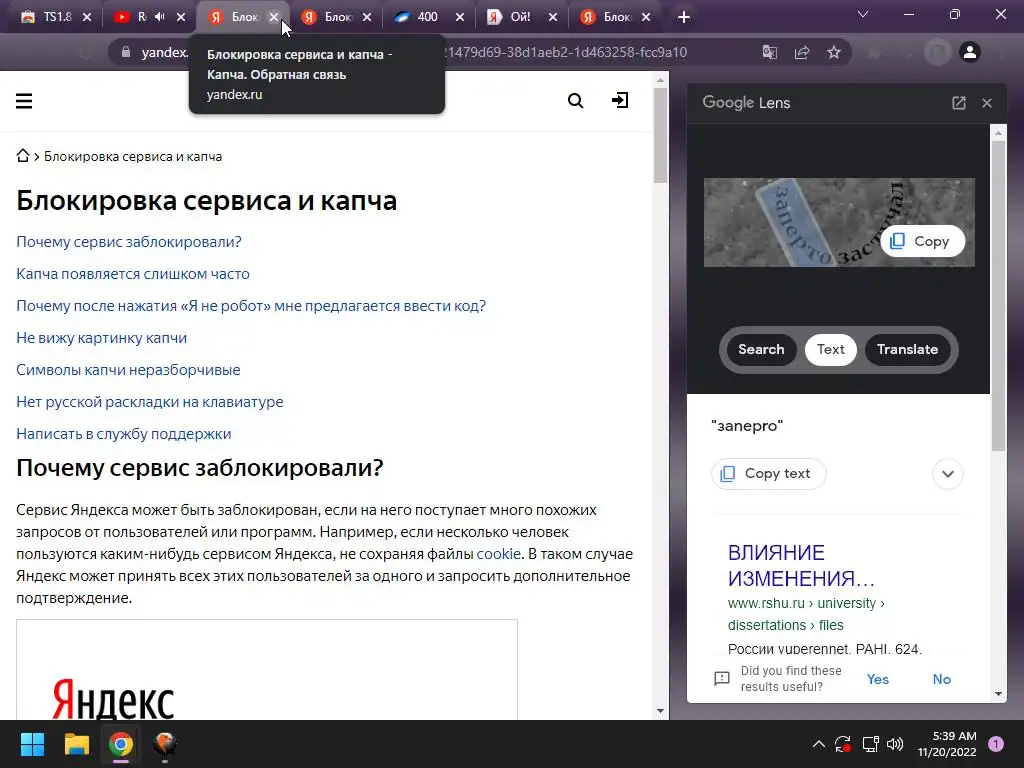The width and height of the screenshot is (1024, 768).
Task: Click the feedback icon in Lens panel
Action: 722,679
